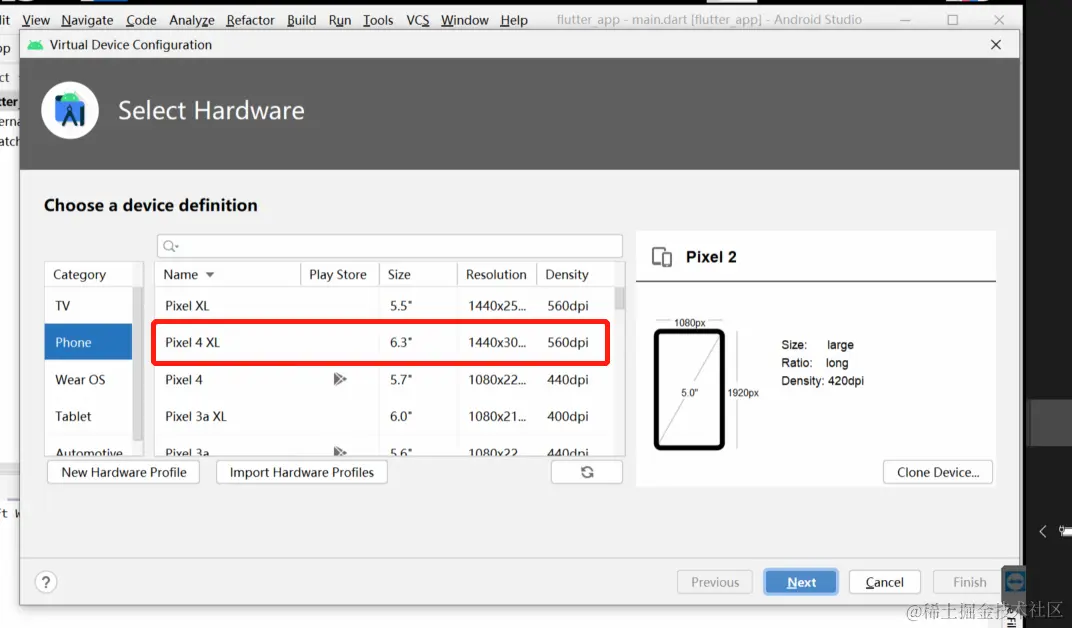Click the 6.0" size cell of Pixel 3a XL

coord(401,416)
